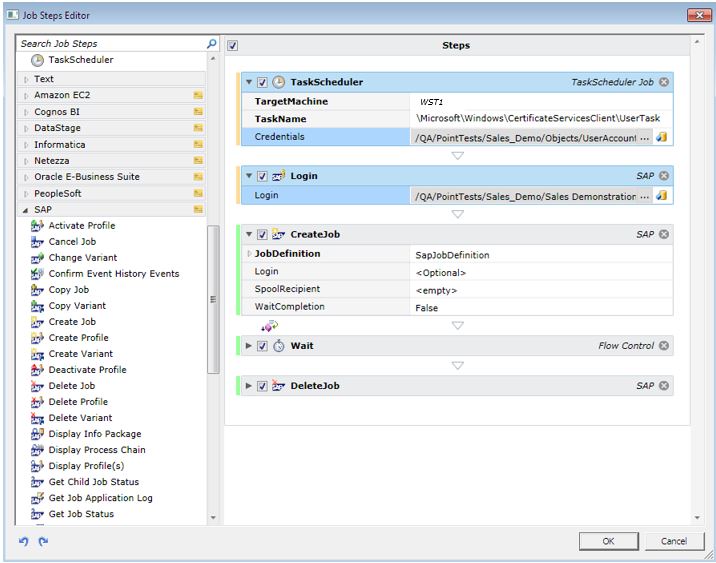Click the undo arrow icon at bottom left

[x=24, y=541]
